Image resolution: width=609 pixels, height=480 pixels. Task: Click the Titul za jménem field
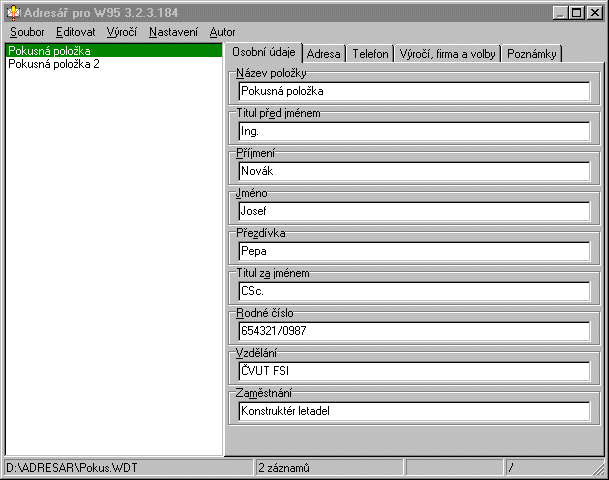(x=414, y=291)
